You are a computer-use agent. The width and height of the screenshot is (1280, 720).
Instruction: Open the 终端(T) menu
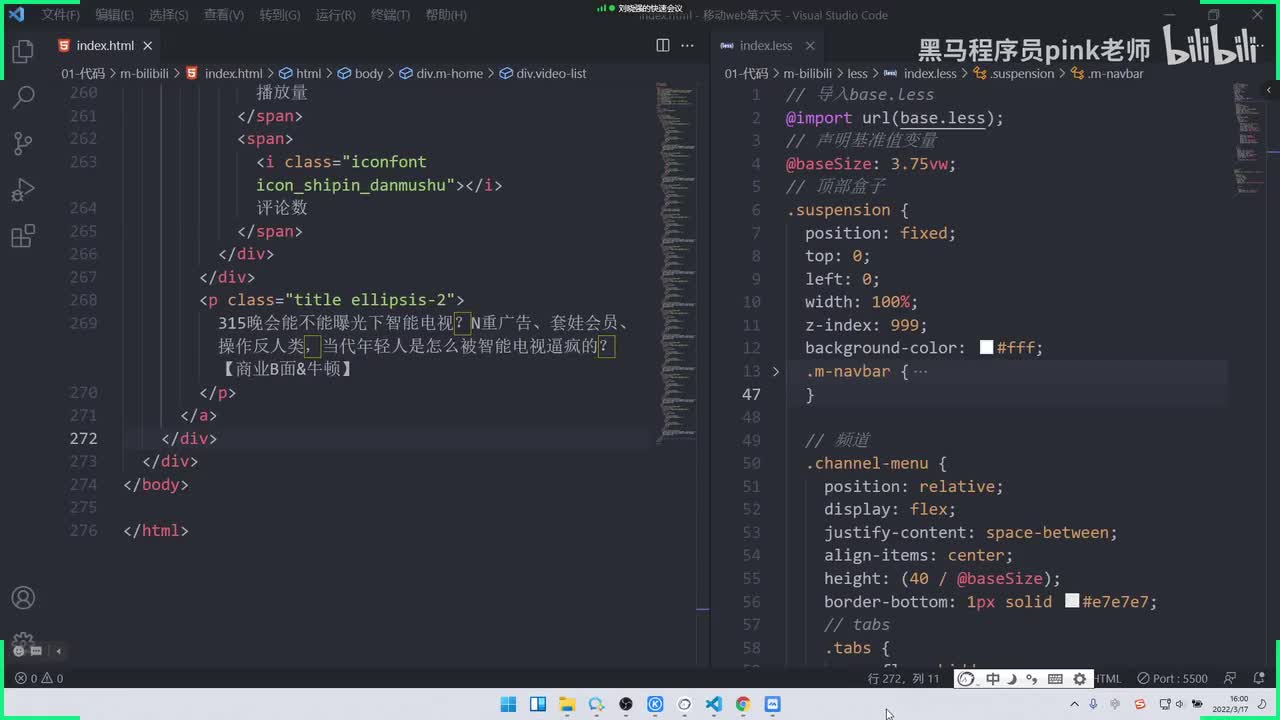[x=390, y=15]
